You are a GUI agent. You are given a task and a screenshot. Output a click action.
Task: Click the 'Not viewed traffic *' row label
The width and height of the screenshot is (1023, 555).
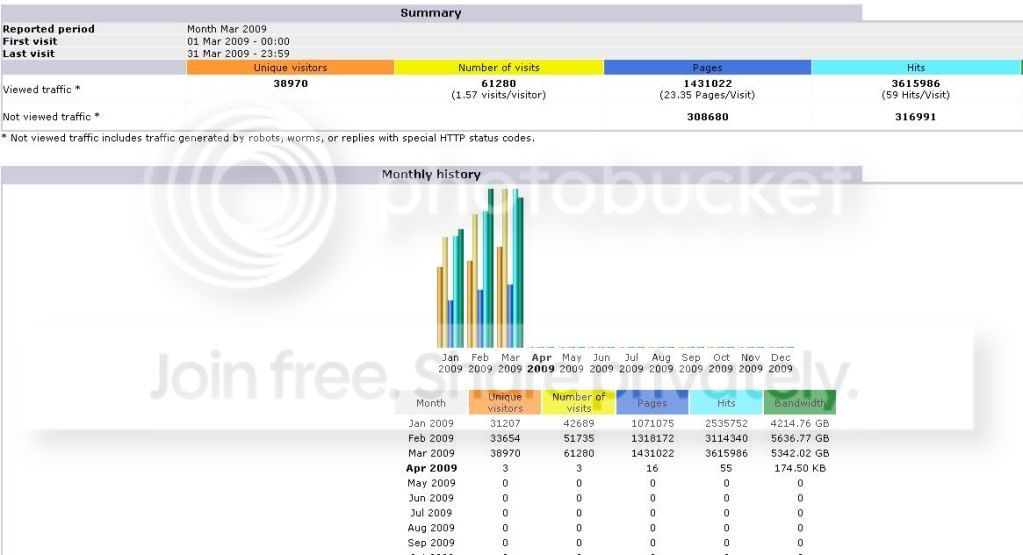point(51,117)
